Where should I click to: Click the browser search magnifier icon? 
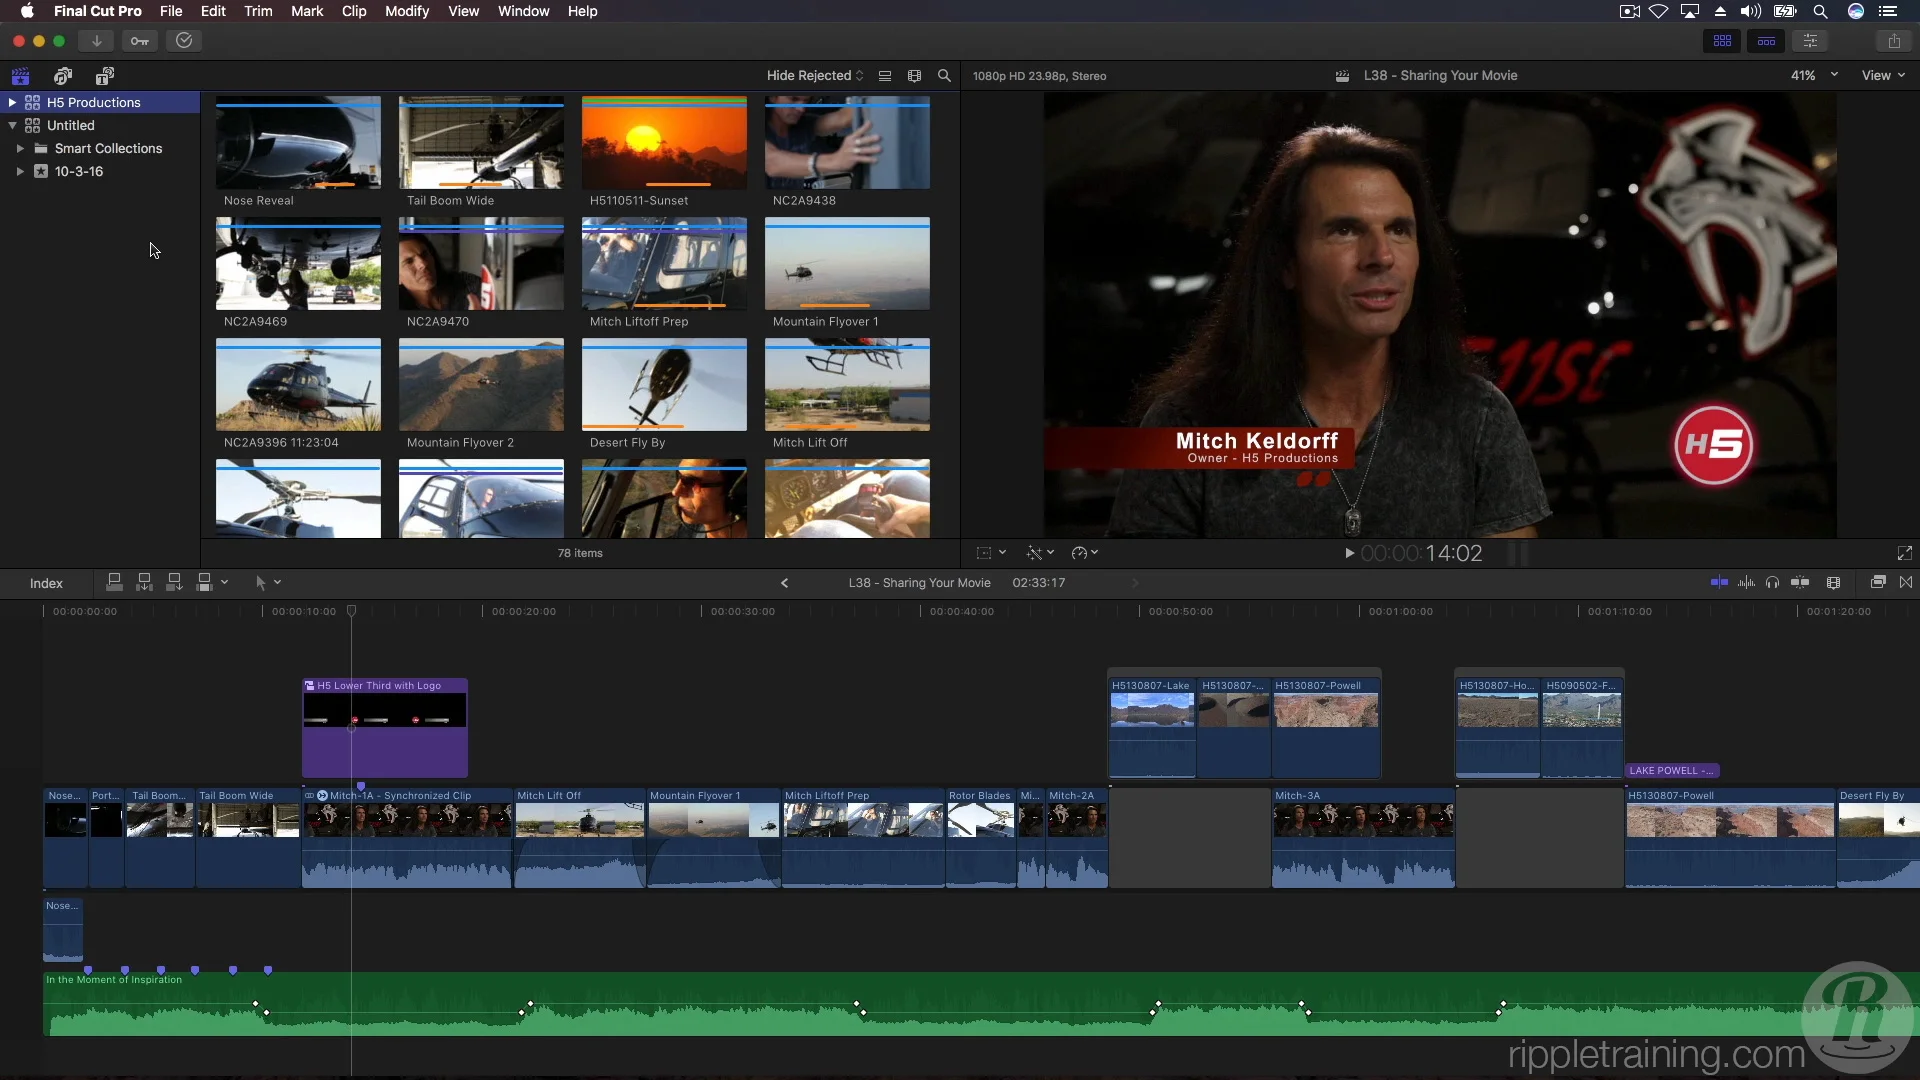pos(944,76)
